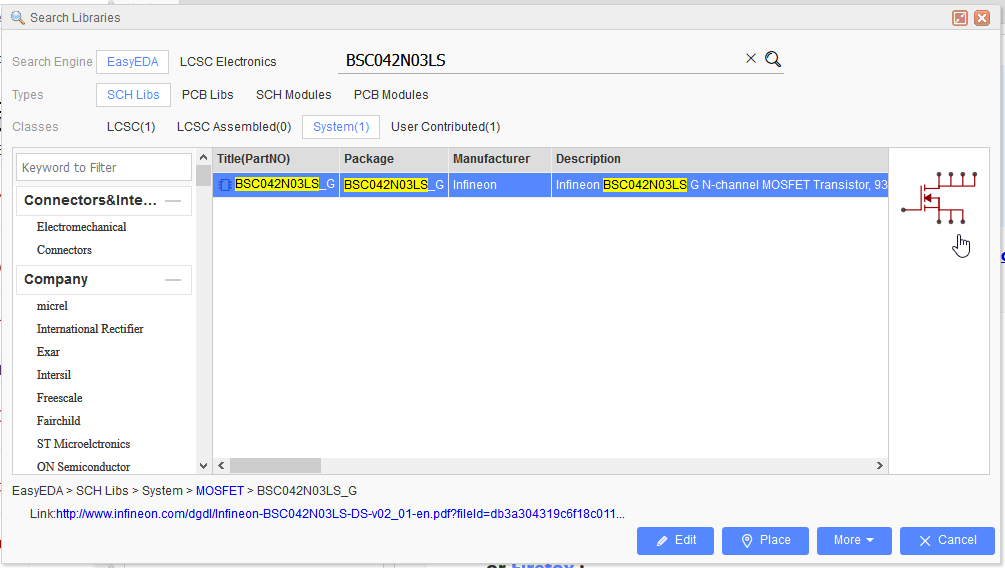Sort by Package column header
This screenshot has width=1005, height=568.
tap(394, 159)
